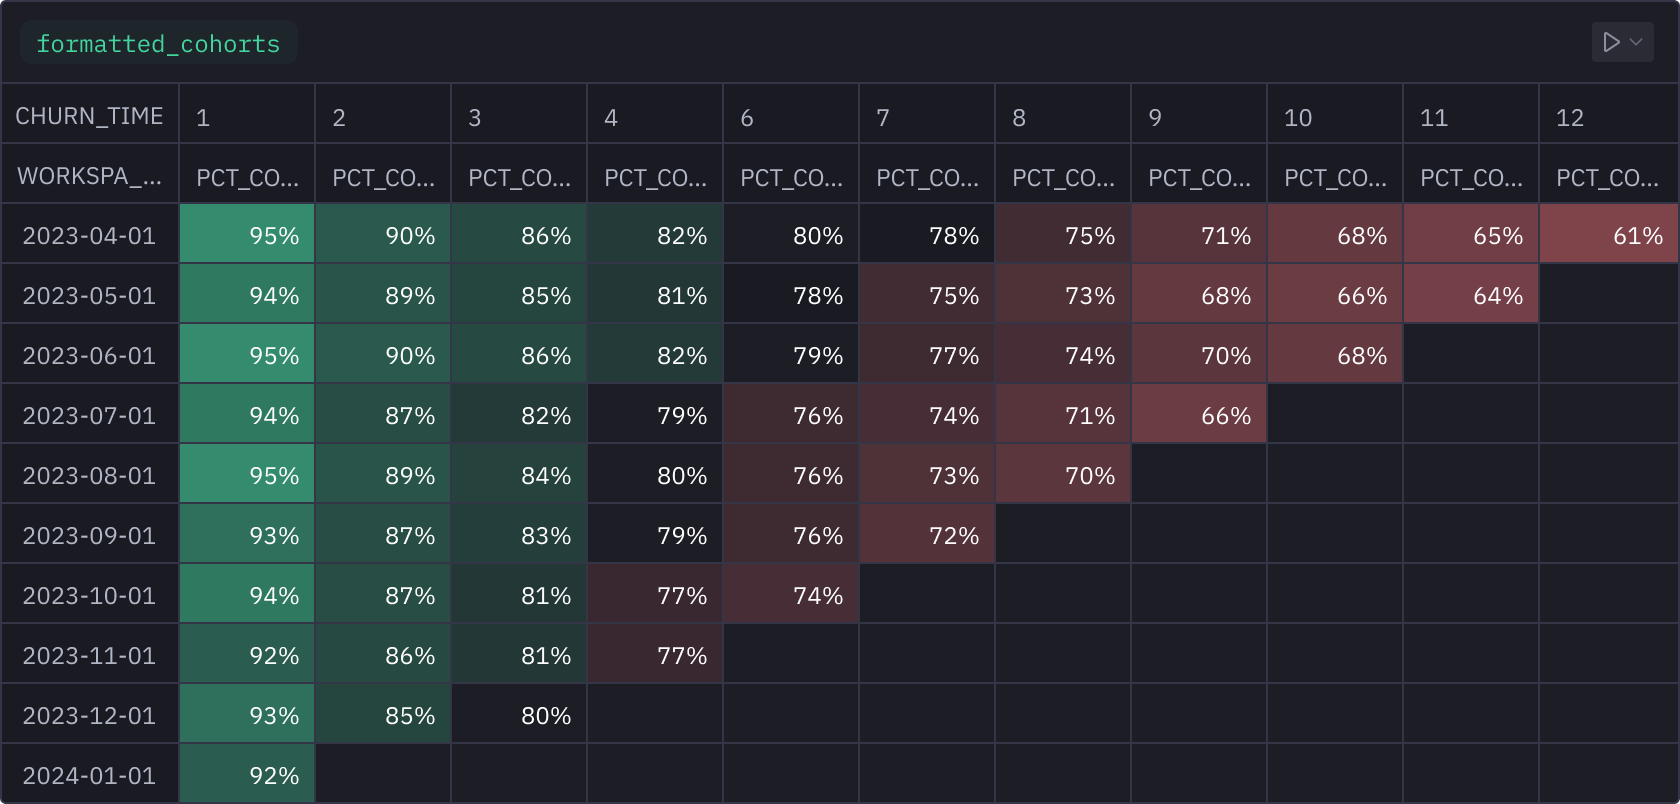Screen dimensions: 1680x804
Task: Click the 61% cell in column 12
Action: [1608, 234]
